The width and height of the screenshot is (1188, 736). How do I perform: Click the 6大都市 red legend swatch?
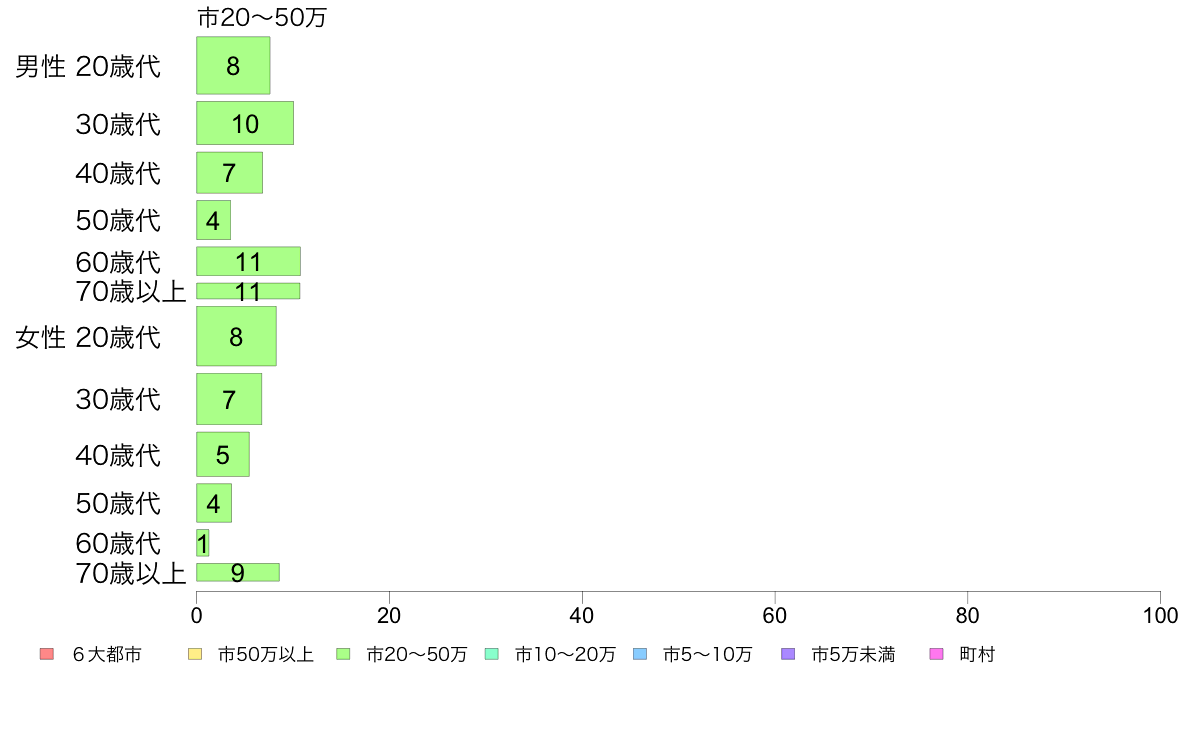47,654
